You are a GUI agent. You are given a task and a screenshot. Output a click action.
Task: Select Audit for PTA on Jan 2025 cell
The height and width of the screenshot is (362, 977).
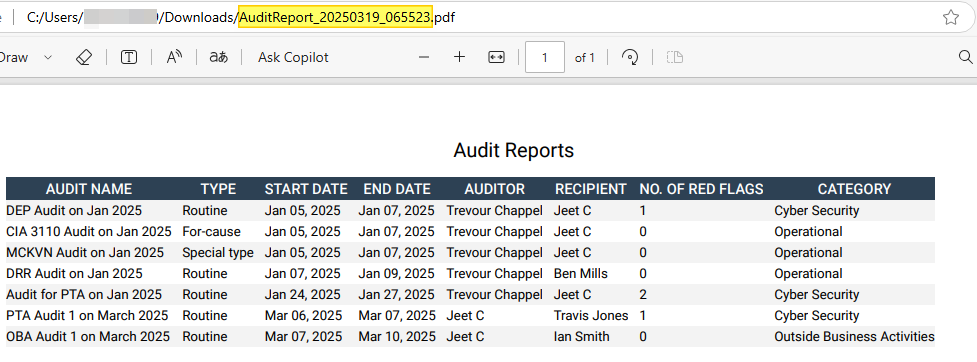click(x=84, y=295)
